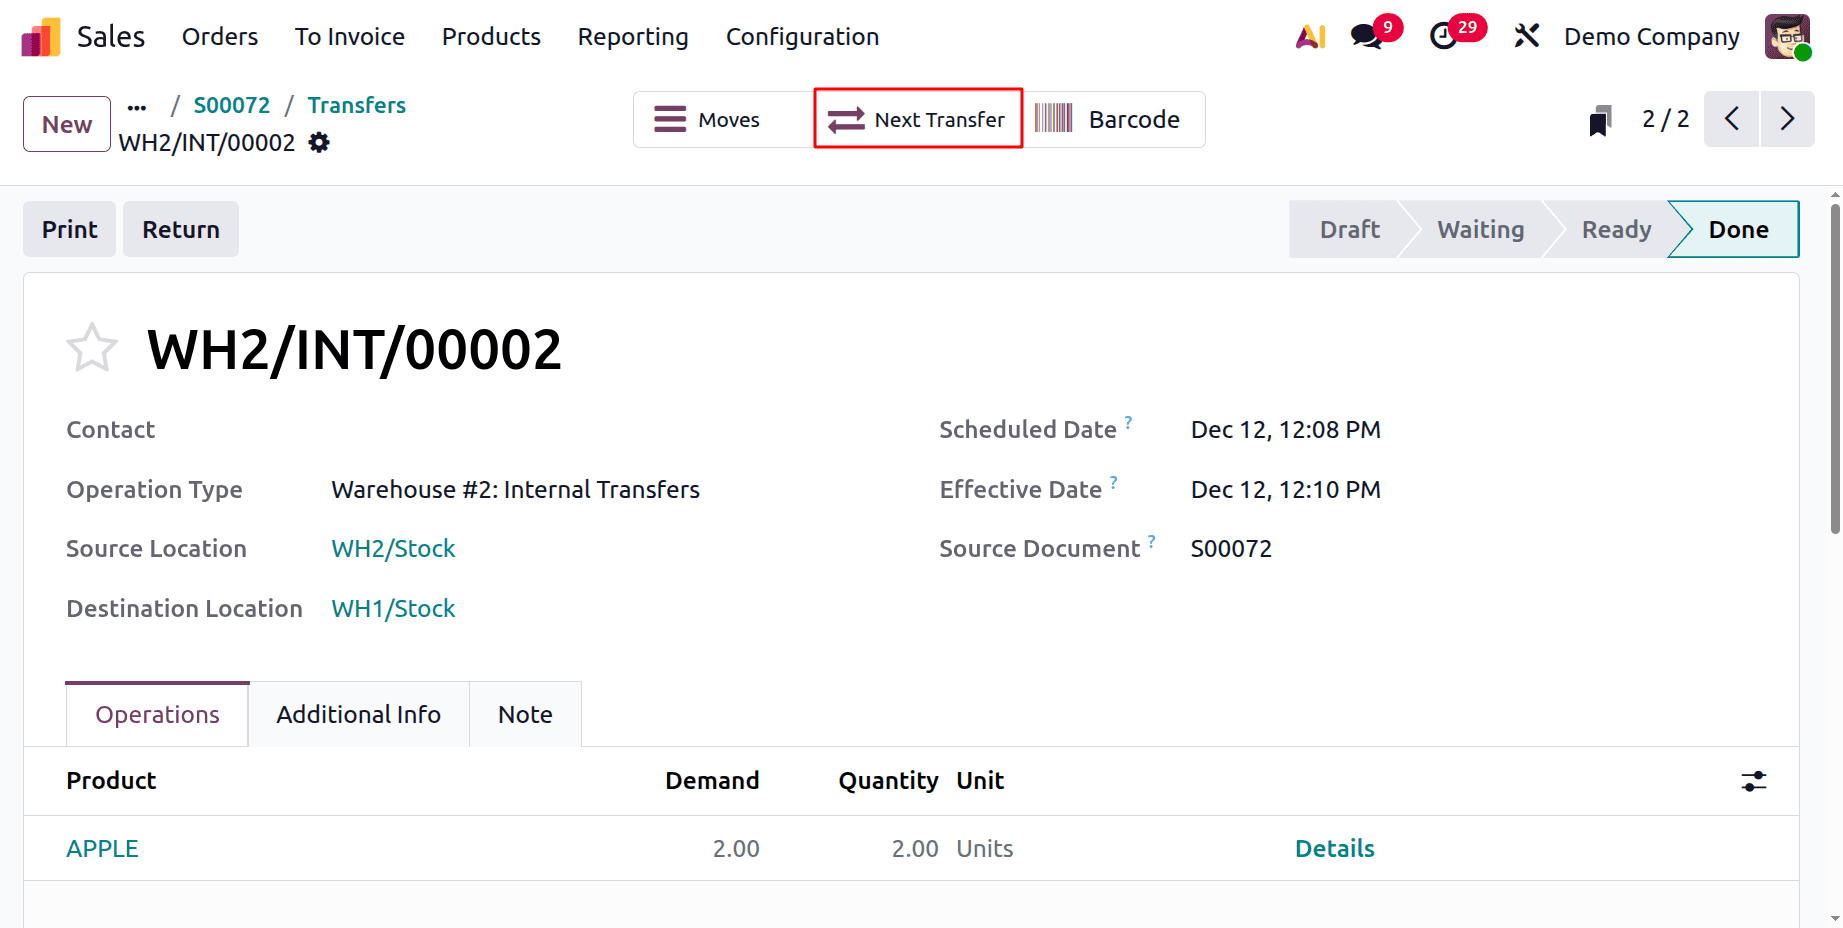
Task: View activities via the clock icon
Action: pyautogui.click(x=1444, y=36)
